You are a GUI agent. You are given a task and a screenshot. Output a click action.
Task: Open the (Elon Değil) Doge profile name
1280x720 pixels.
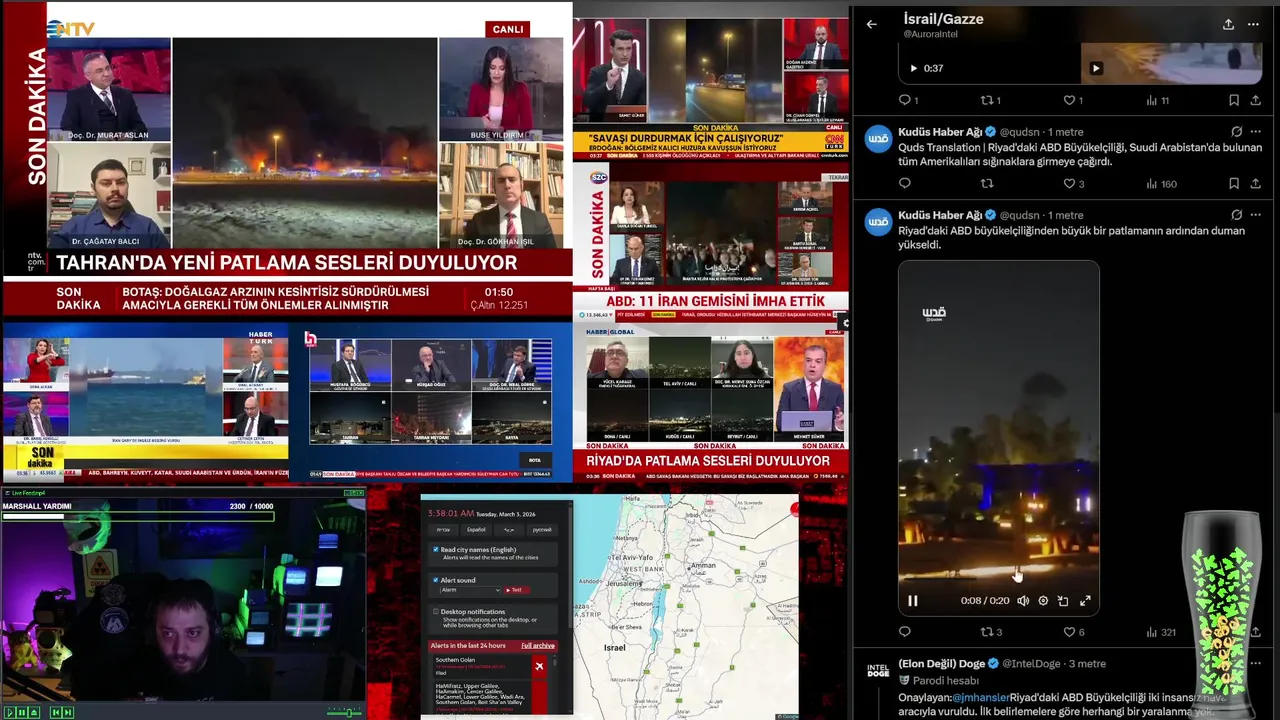point(941,663)
